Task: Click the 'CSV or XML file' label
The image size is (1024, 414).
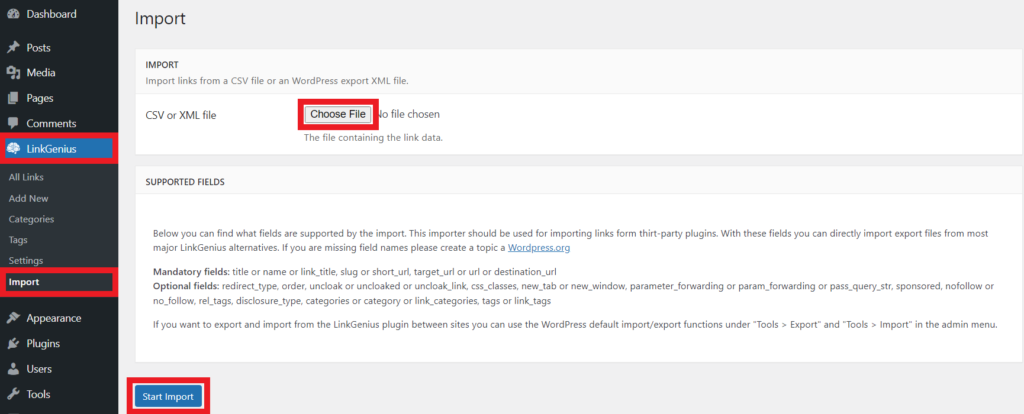Action: pyautogui.click(x=181, y=116)
